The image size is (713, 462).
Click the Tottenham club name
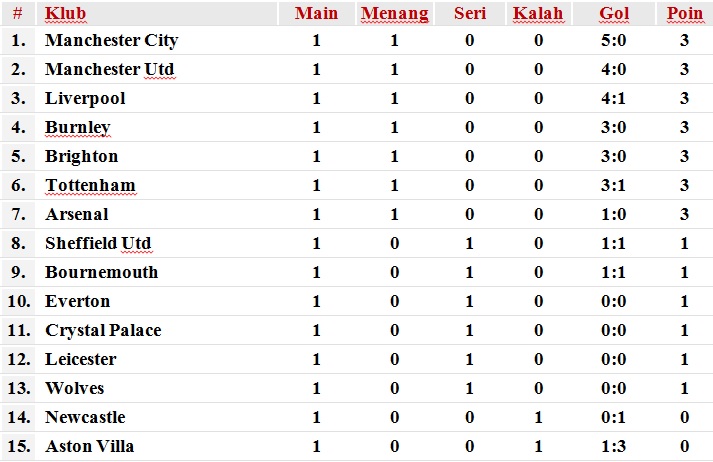(90, 186)
